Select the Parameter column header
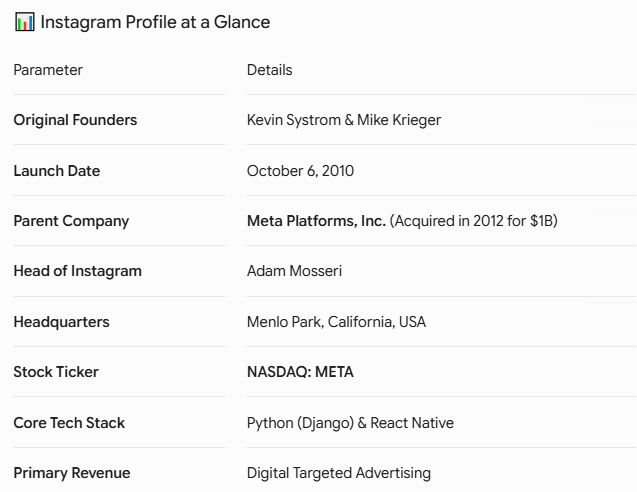This screenshot has width=637, height=492. pyautogui.click(x=48, y=70)
